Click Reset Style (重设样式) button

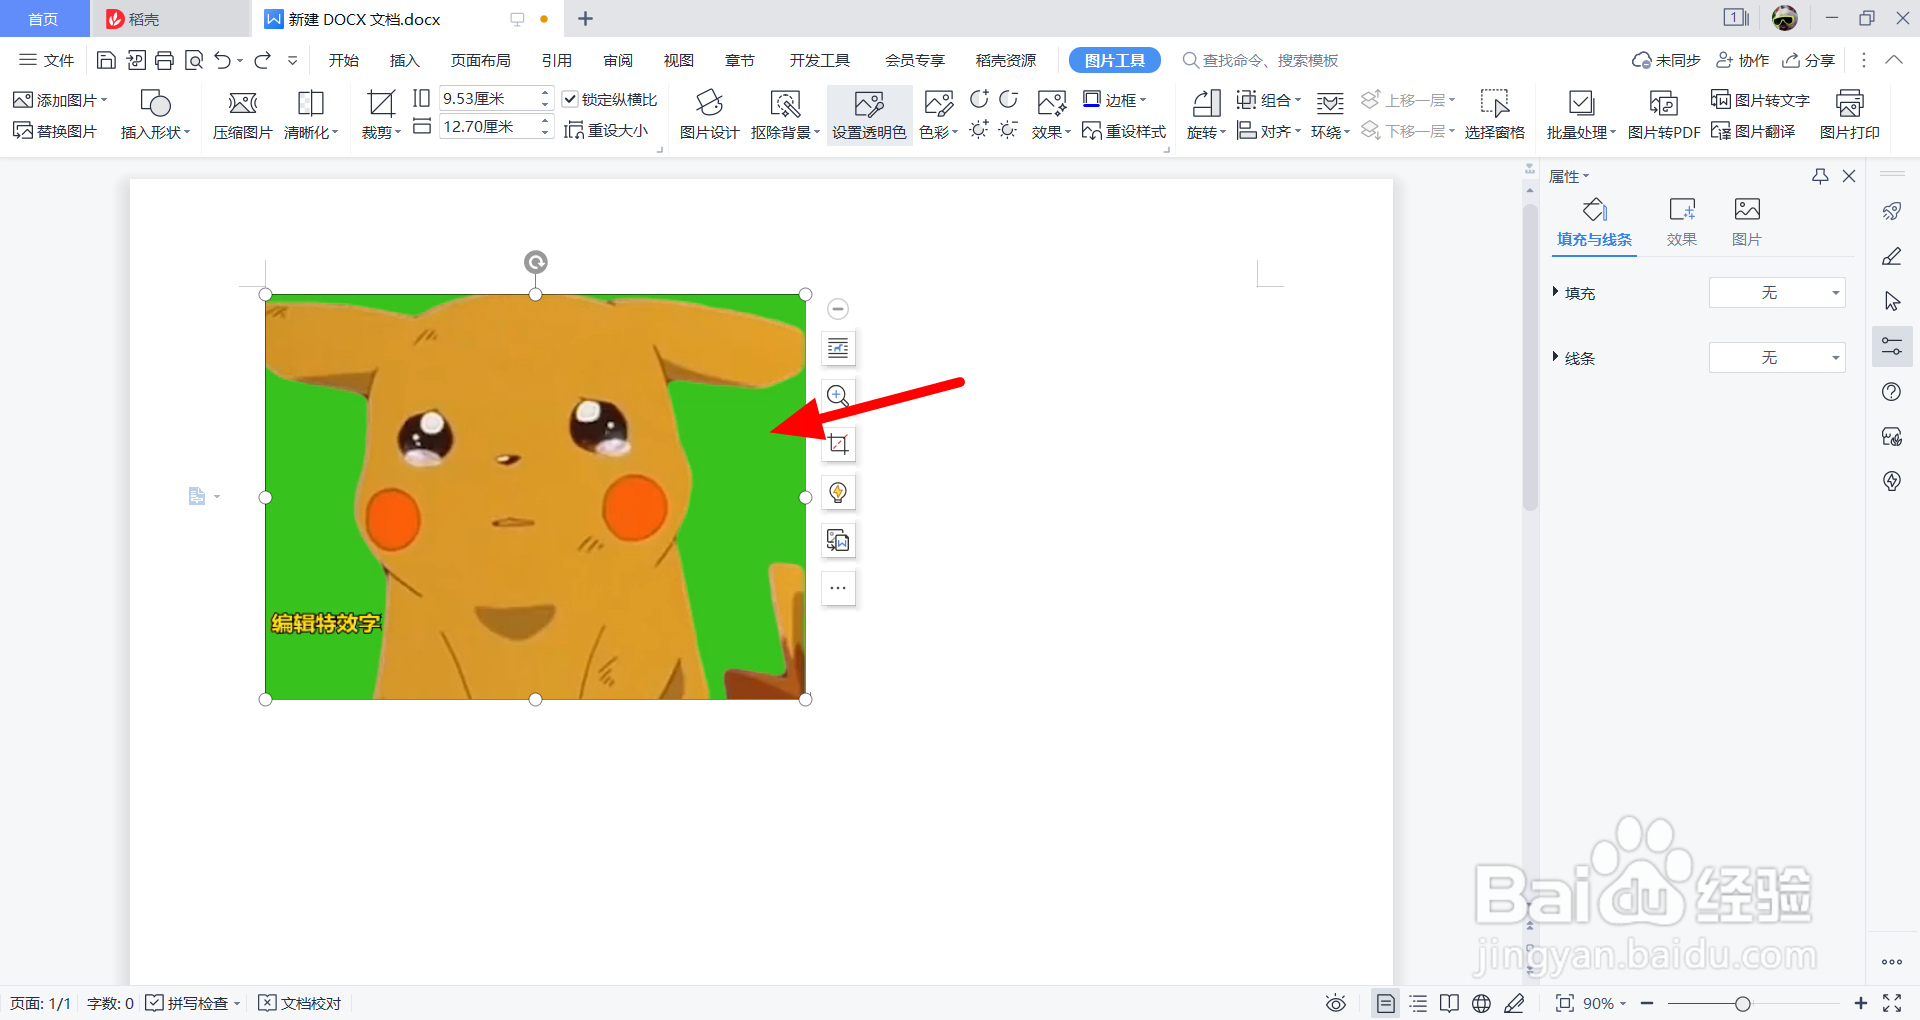pyautogui.click(x=1124, y=131)
